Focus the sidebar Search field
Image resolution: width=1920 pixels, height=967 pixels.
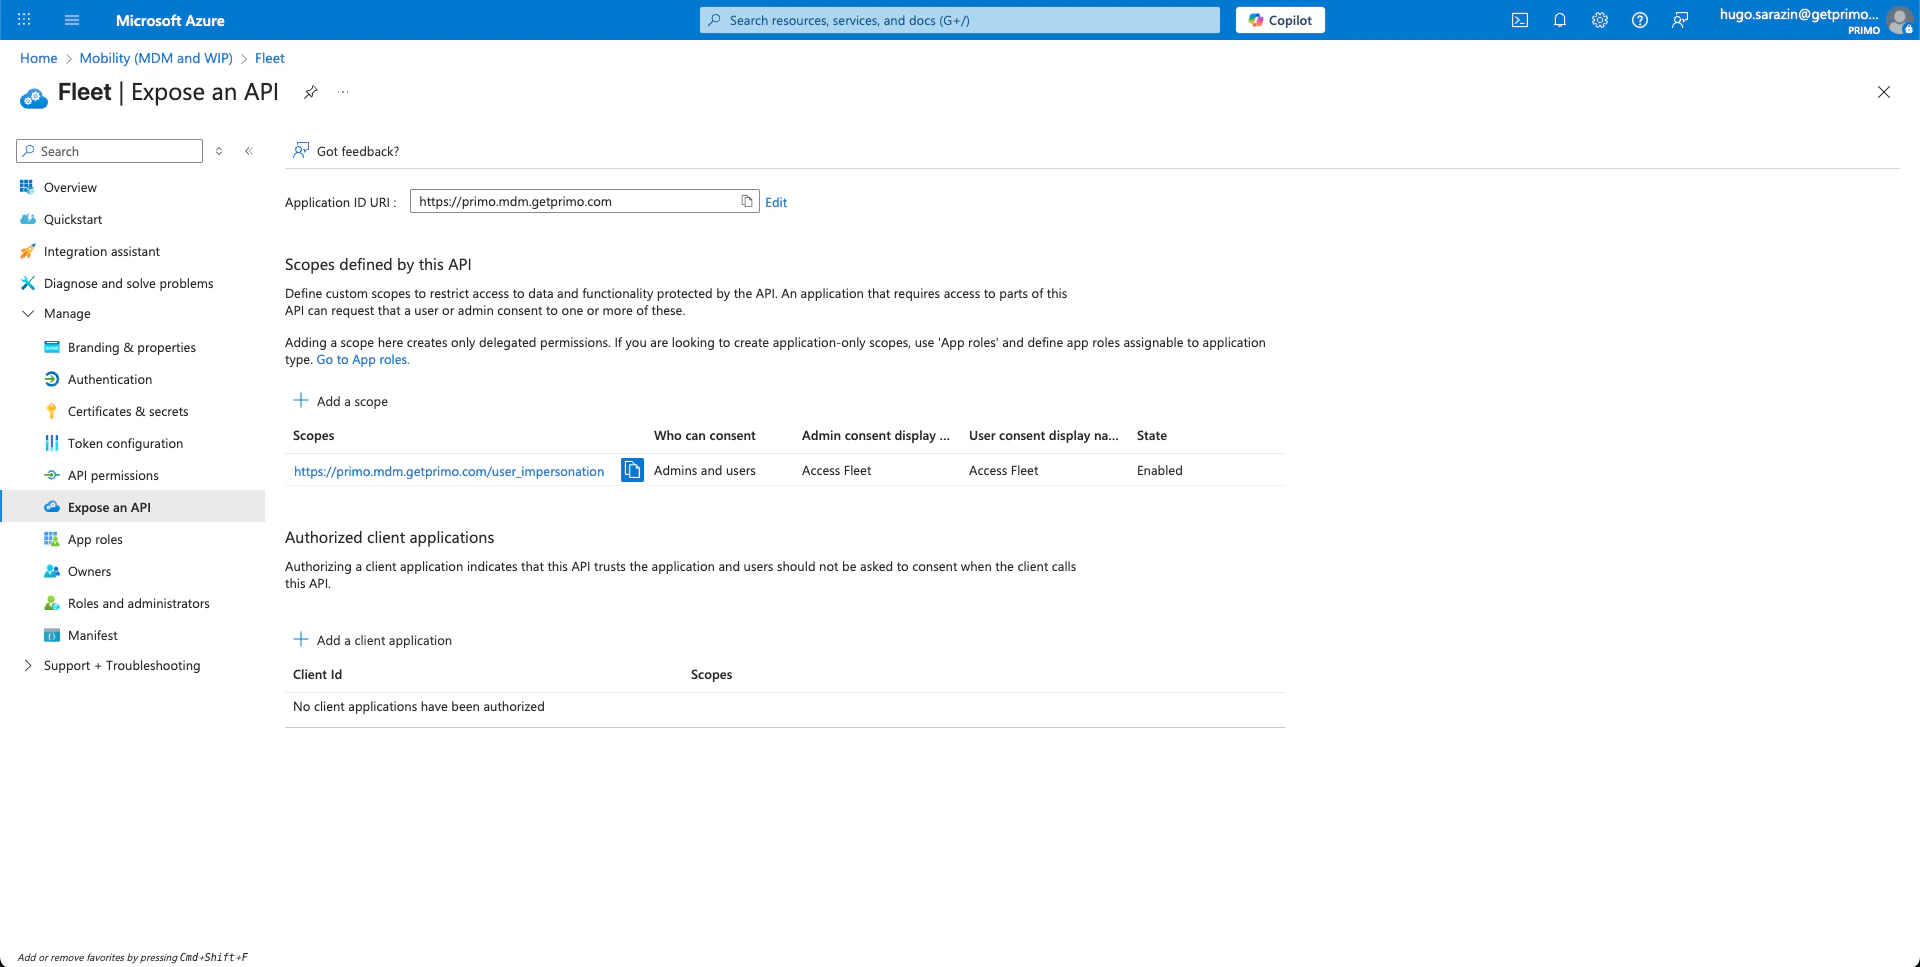click(110, 151)
